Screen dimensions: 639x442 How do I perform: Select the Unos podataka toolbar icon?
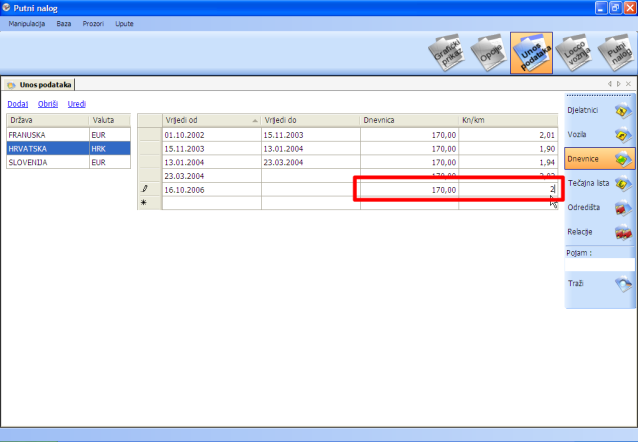(x=531, y=53)
